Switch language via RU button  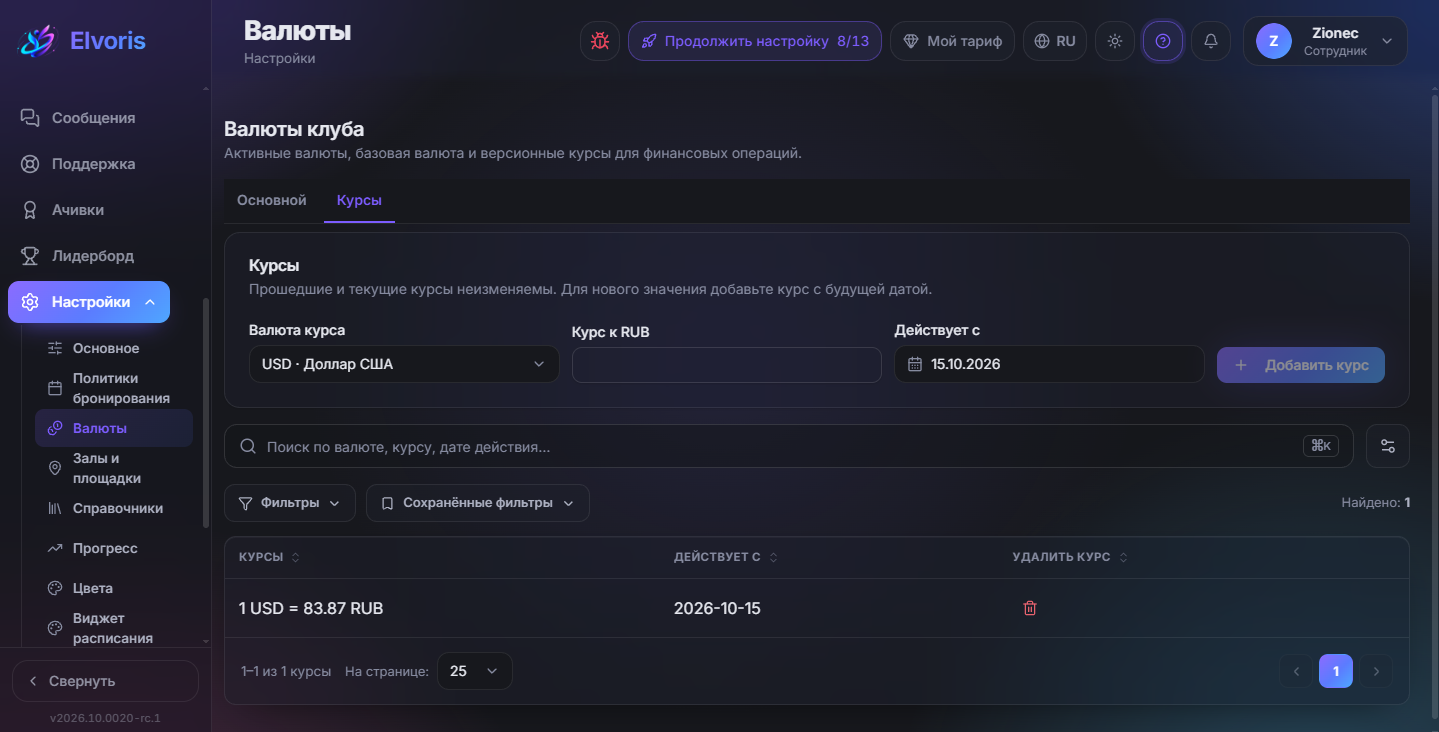(x=1055, y=41)
